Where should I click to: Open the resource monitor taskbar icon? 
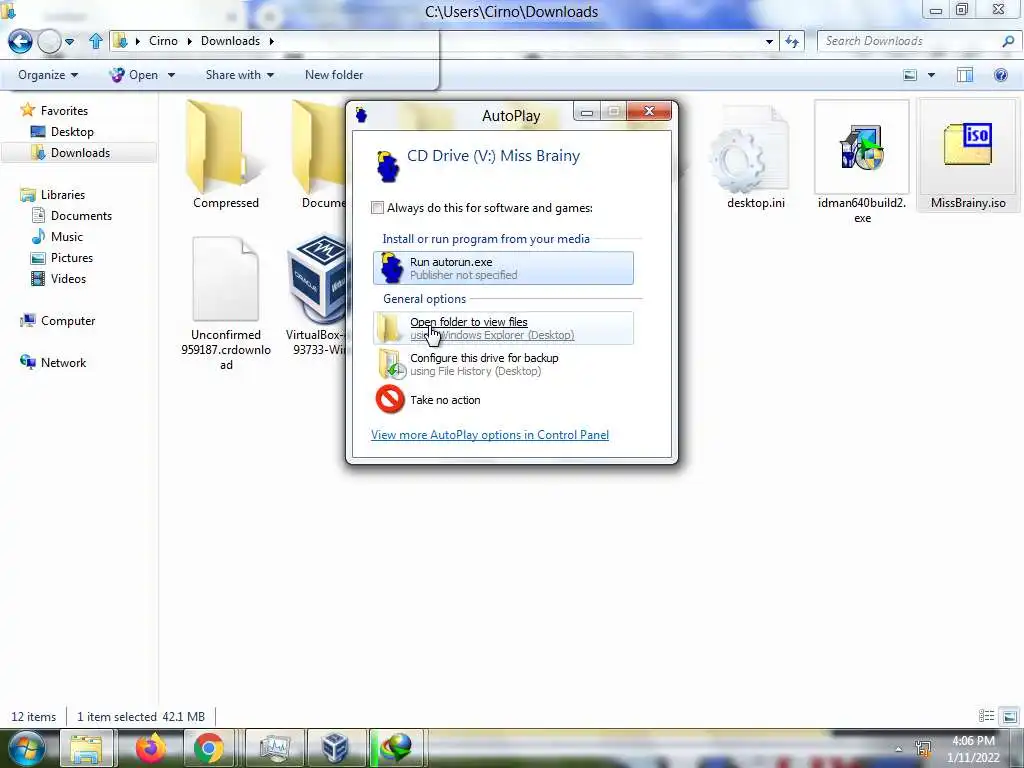(x=274, y=748)
